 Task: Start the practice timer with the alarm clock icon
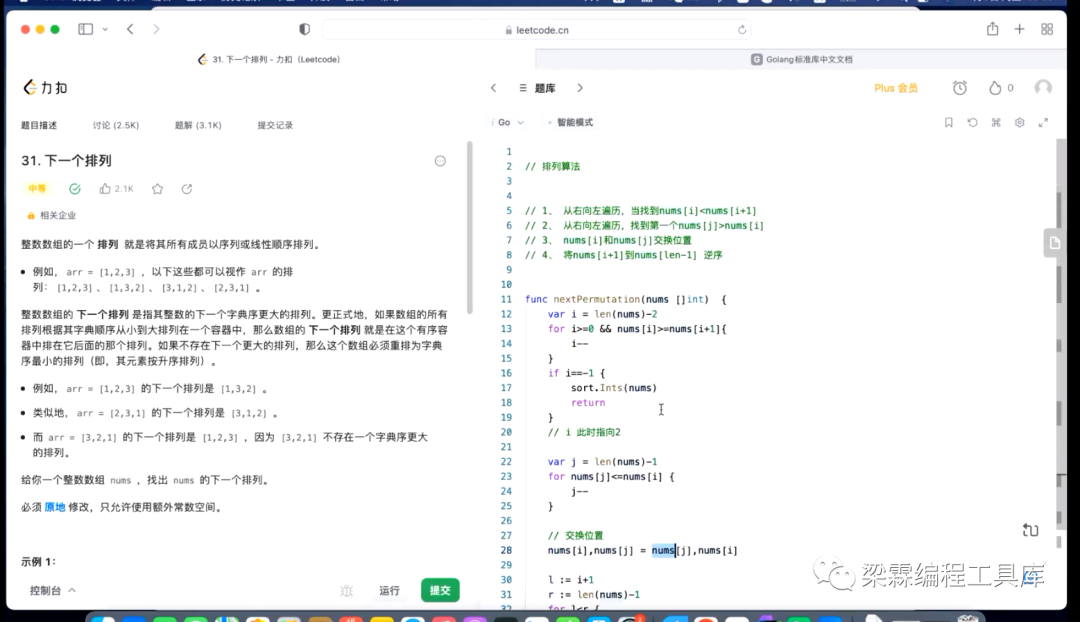[x=960, y=88]
